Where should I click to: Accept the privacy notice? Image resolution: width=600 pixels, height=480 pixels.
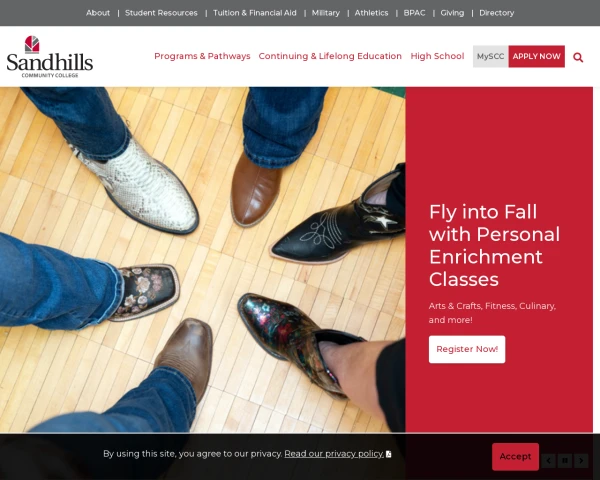(515, 457)
